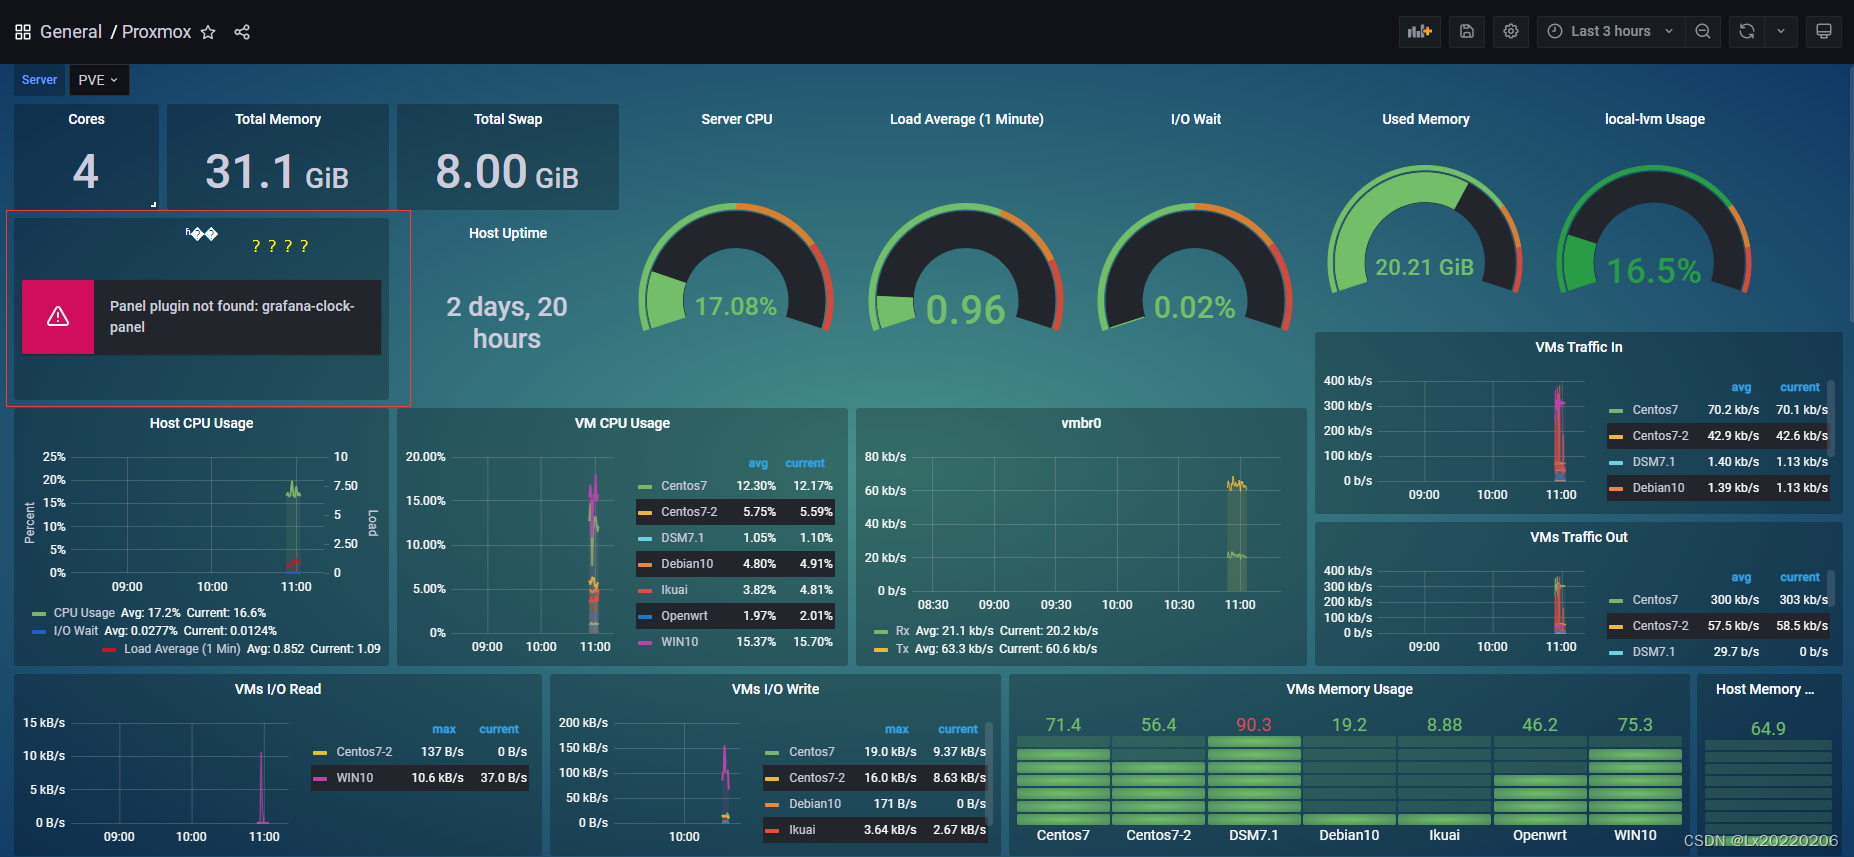Zoom out the time range
The width and height of the screenshot is (1854, 857).
tap(1703, 31)
